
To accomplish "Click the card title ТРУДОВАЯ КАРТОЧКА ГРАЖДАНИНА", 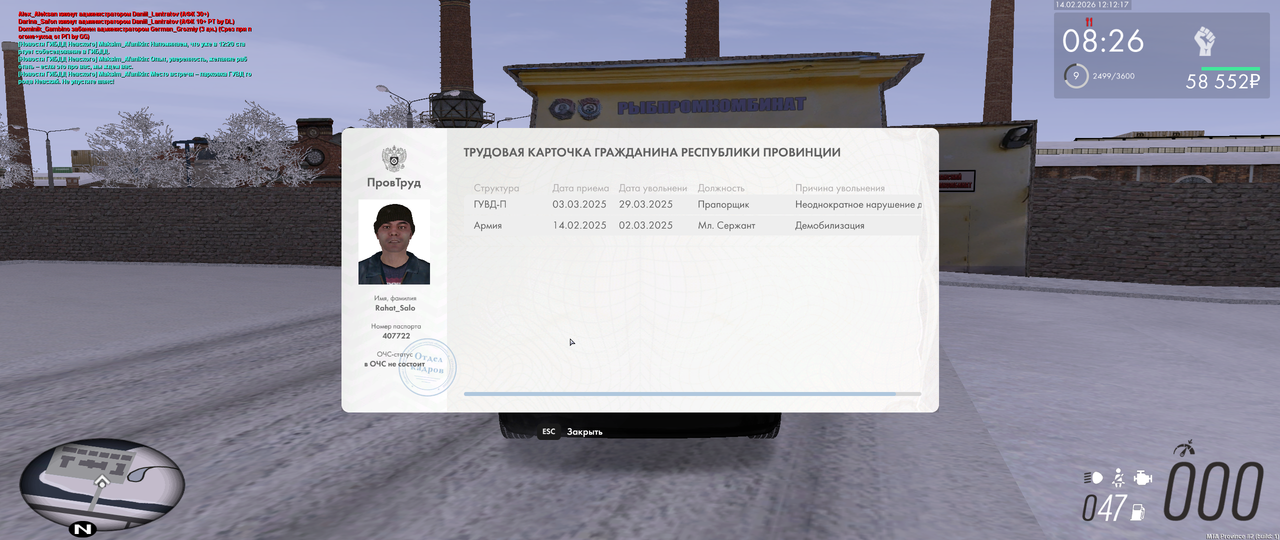I will coord(652,153).
